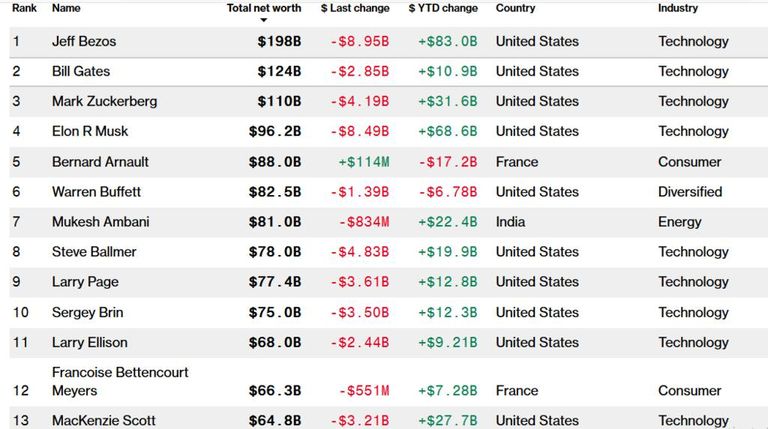768x429 pixels.
Task: Sort by the $ YTD change header
Action: pyautogui.click(x=443, y=8)
